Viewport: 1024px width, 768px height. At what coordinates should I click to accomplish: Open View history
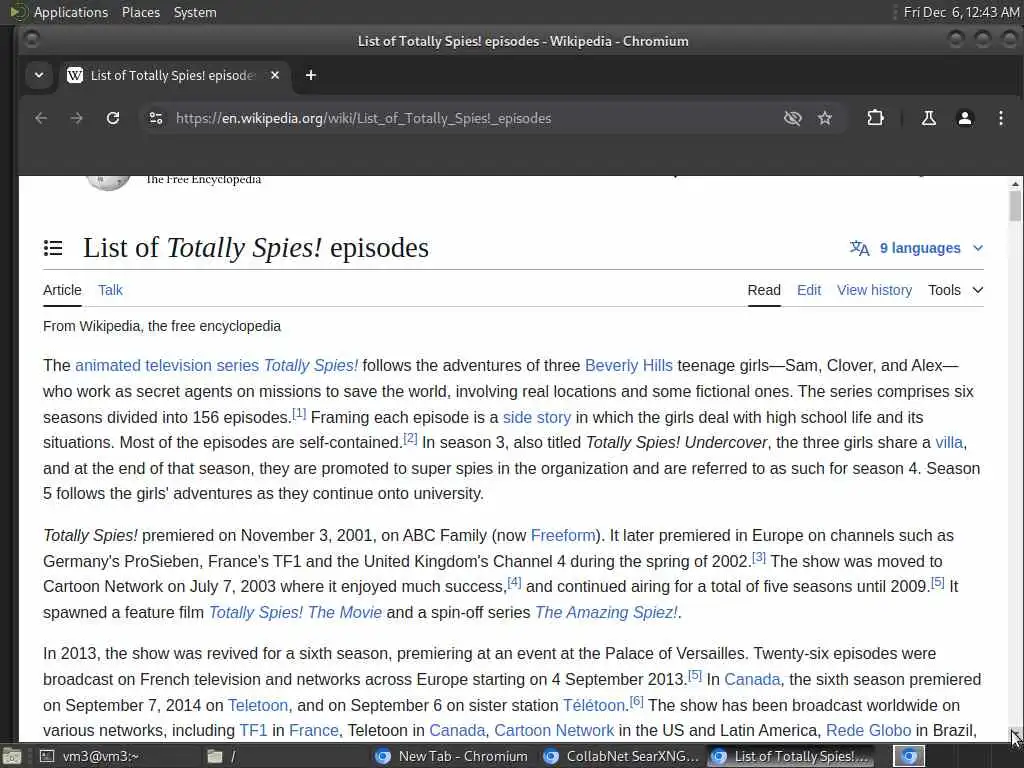[x=874, y=290]
